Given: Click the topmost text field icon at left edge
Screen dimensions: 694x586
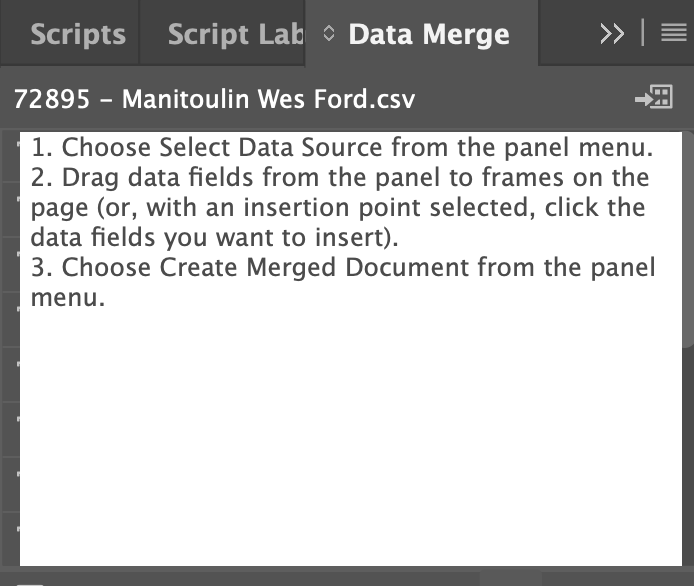Looking at the screenshot, I should coord(18,144).
